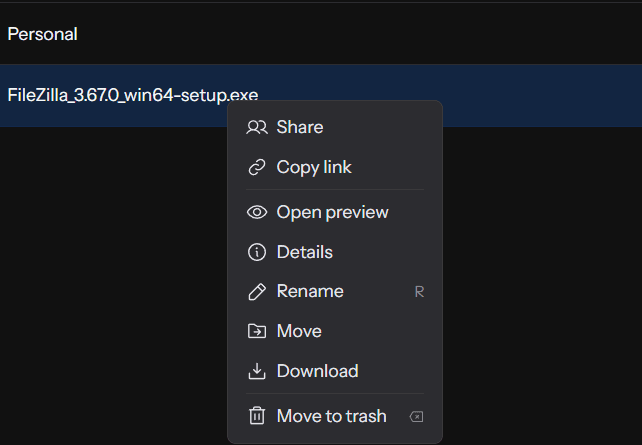Choose Share from the context menu
Image resolution: width=642 pixels, height=445 pixels.
click(x=299, y=127)
